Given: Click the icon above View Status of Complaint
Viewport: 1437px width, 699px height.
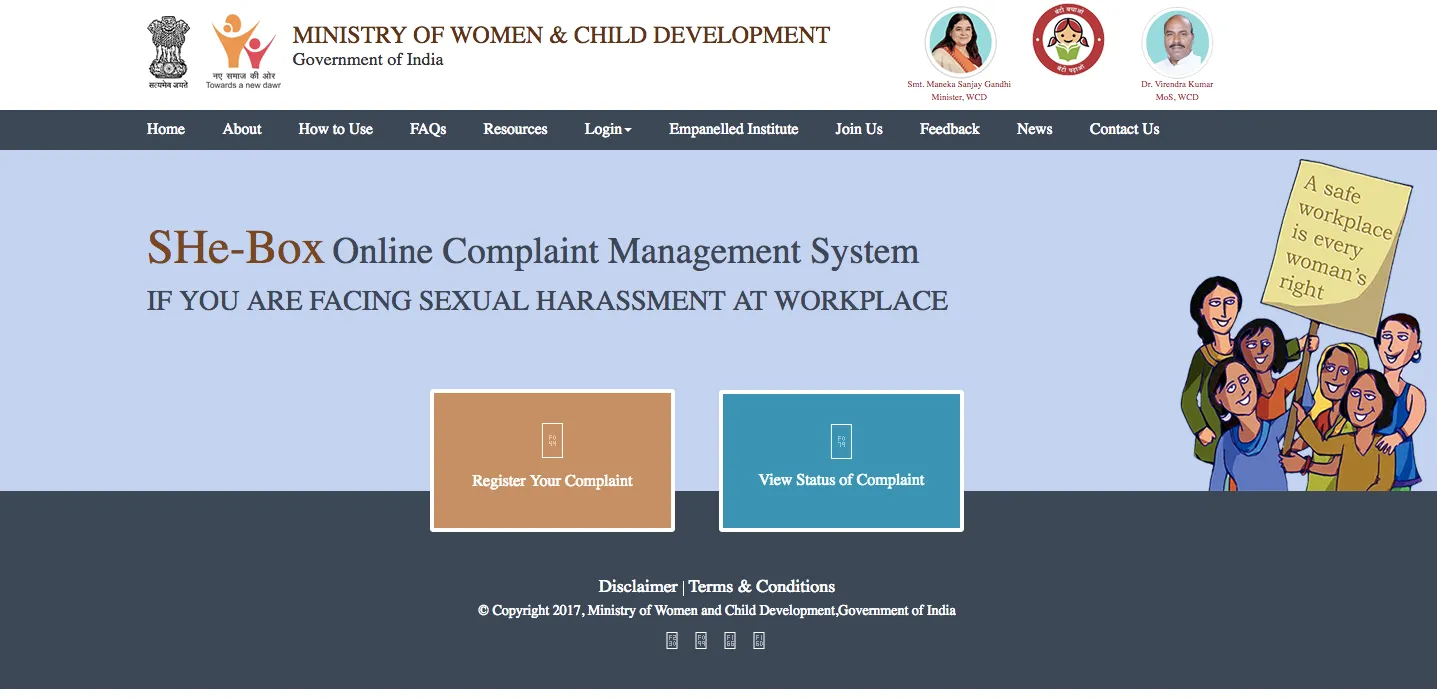Looking at the screenshot, I should click(841, 440).
